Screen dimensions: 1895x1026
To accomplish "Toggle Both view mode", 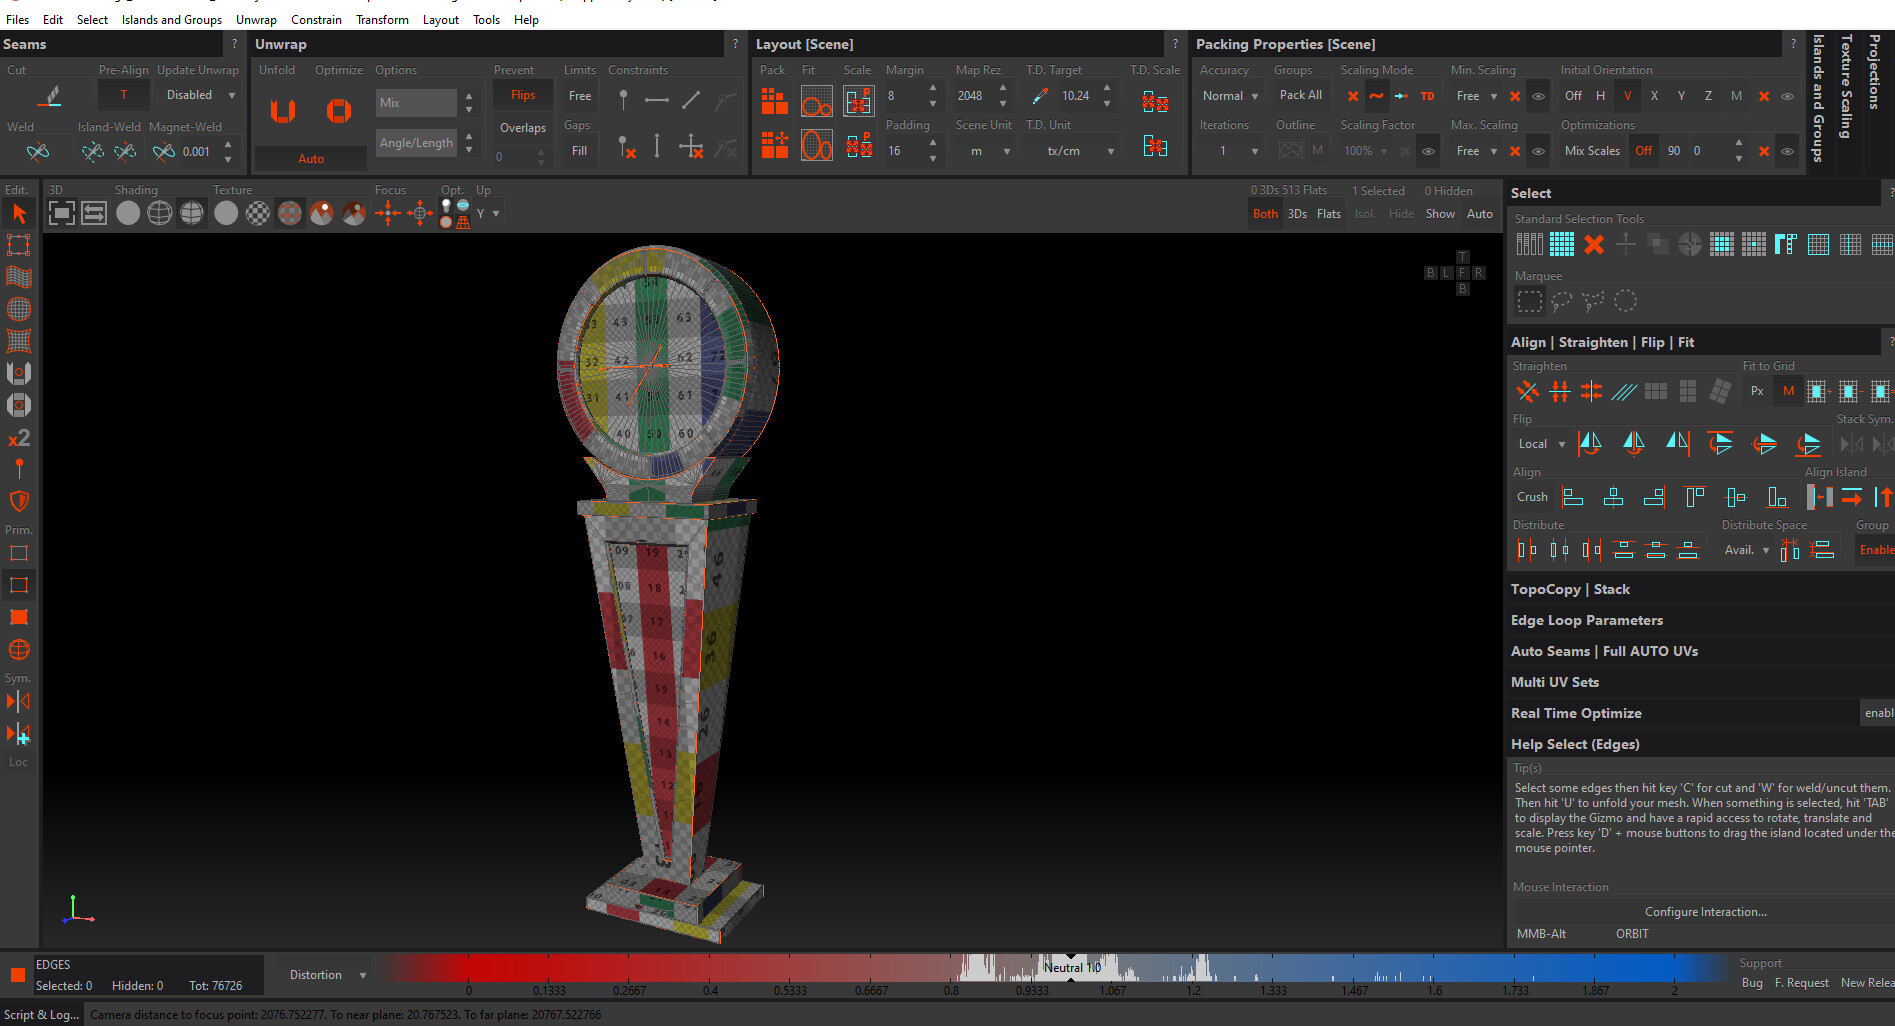I will click(x=1265, y=214).
